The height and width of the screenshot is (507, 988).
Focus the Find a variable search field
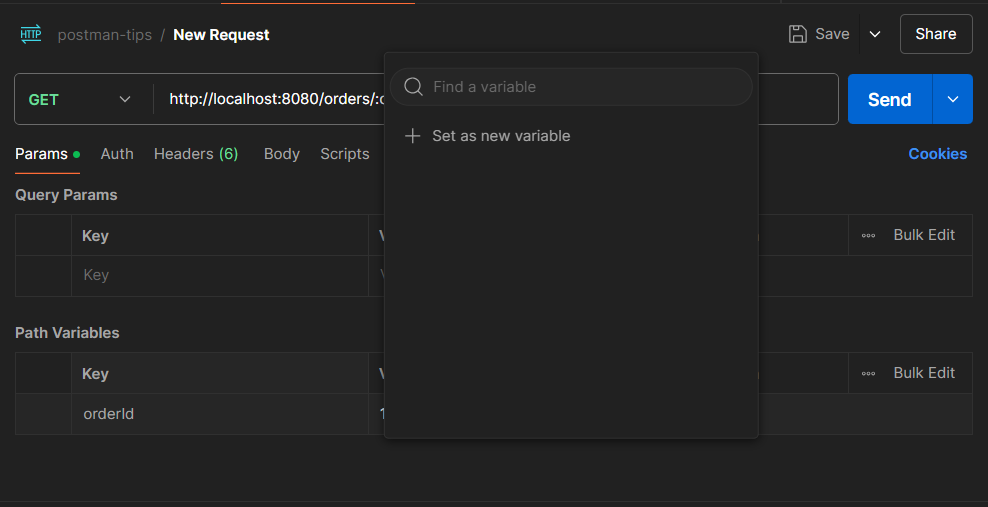coord(571,86)
